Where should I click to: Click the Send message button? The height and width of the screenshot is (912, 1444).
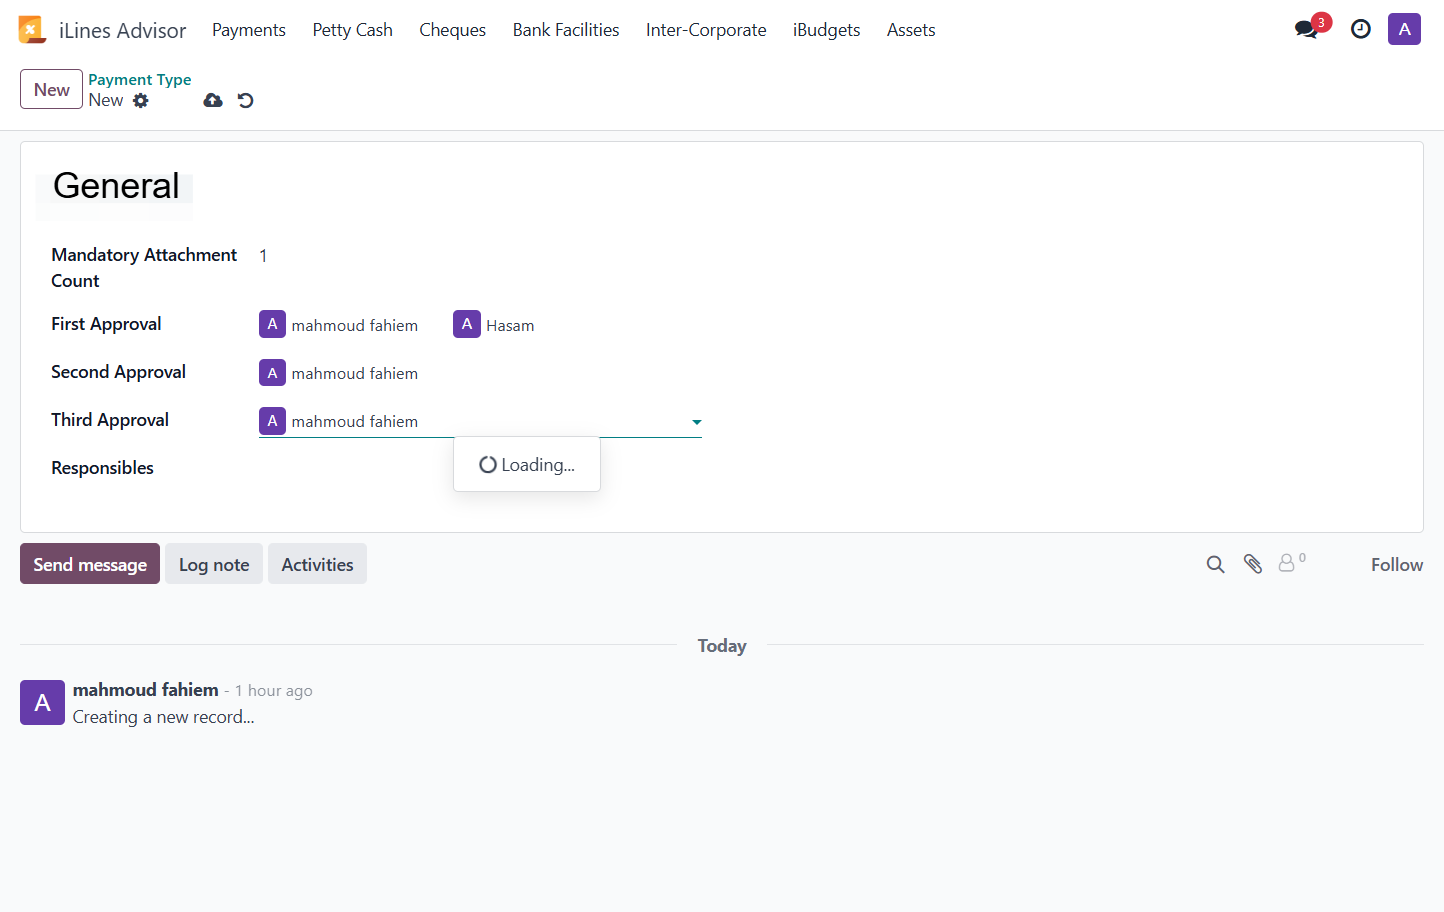click(90, 564)
